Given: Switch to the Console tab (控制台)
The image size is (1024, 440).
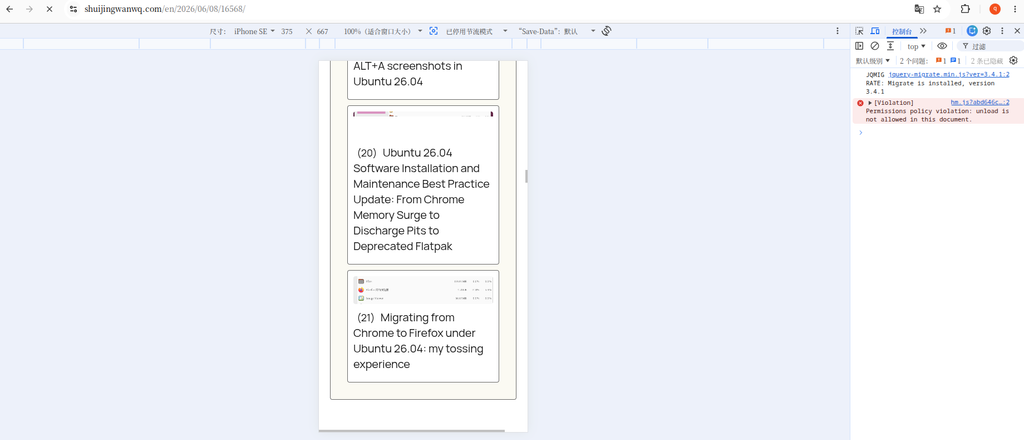Looking at the screenshot, I should [x=901, y=31].
